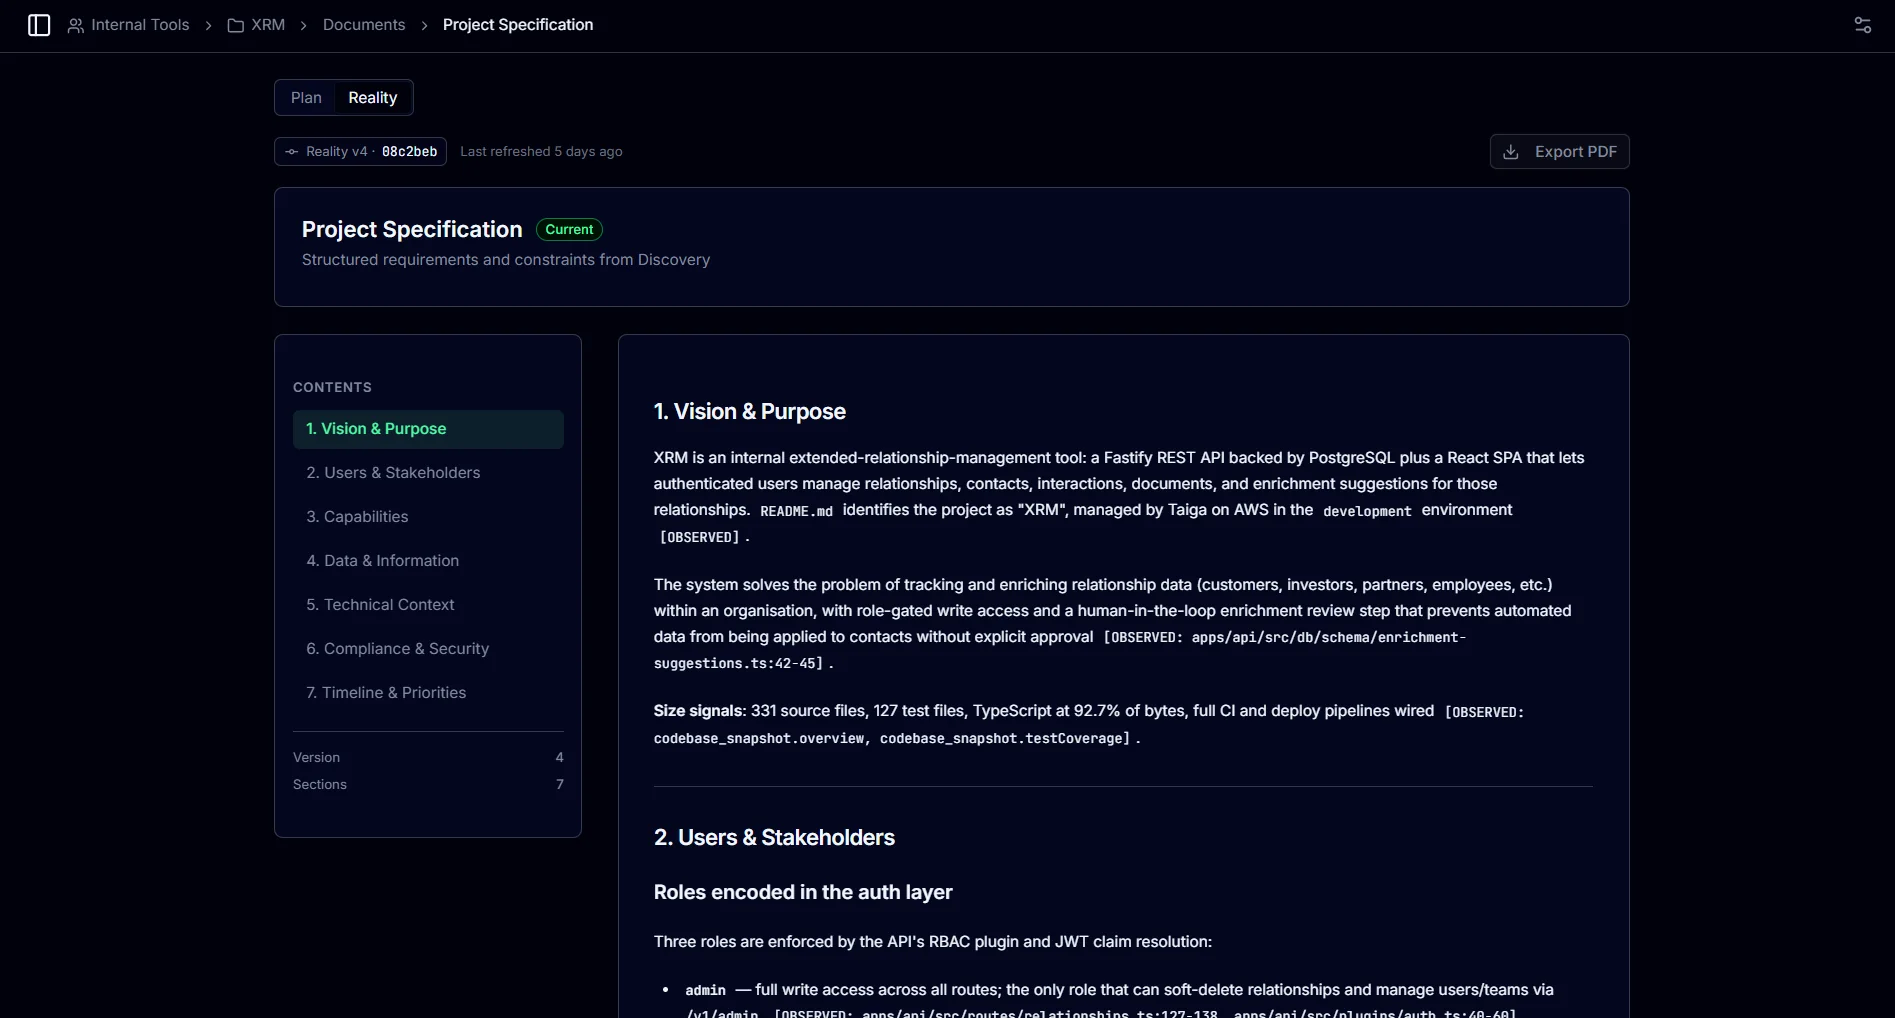Jump to 7. Timeline & Priorities
1895x1018 pixels.
[x=428, y=693]
